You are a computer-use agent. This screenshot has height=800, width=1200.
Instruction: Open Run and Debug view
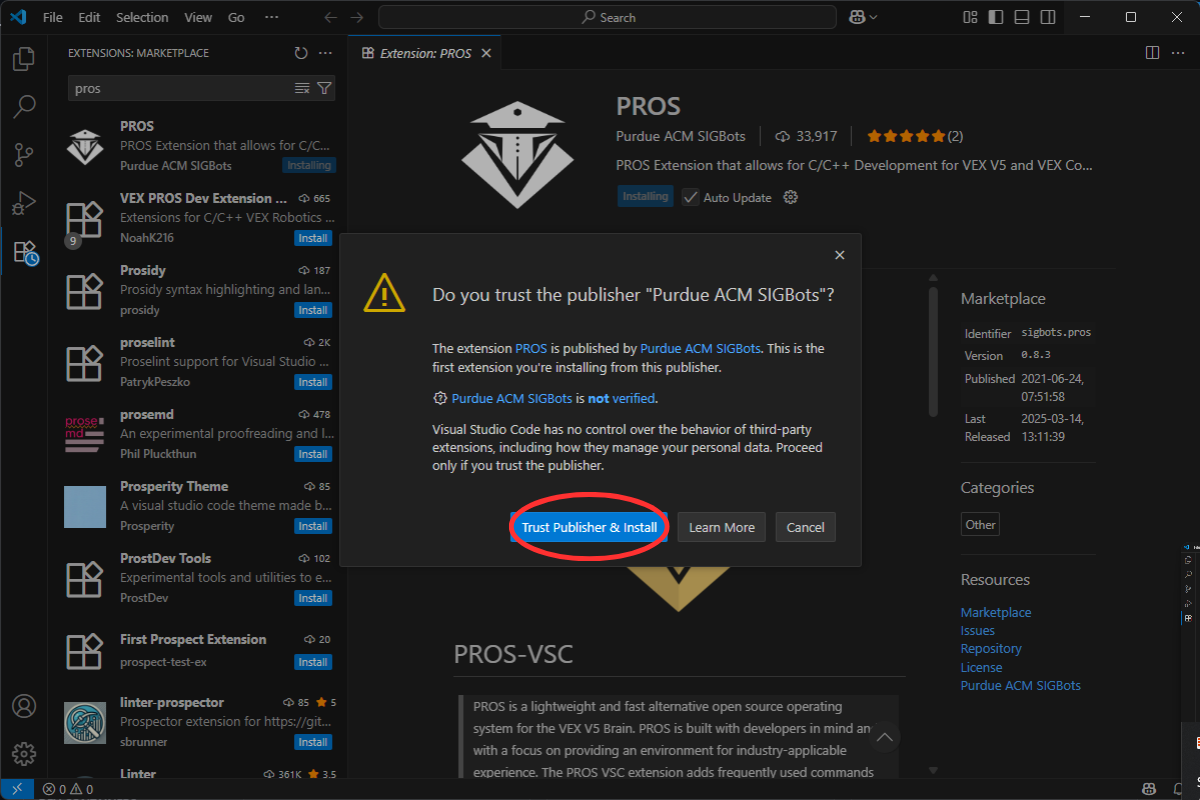click(x=24, y=203)
